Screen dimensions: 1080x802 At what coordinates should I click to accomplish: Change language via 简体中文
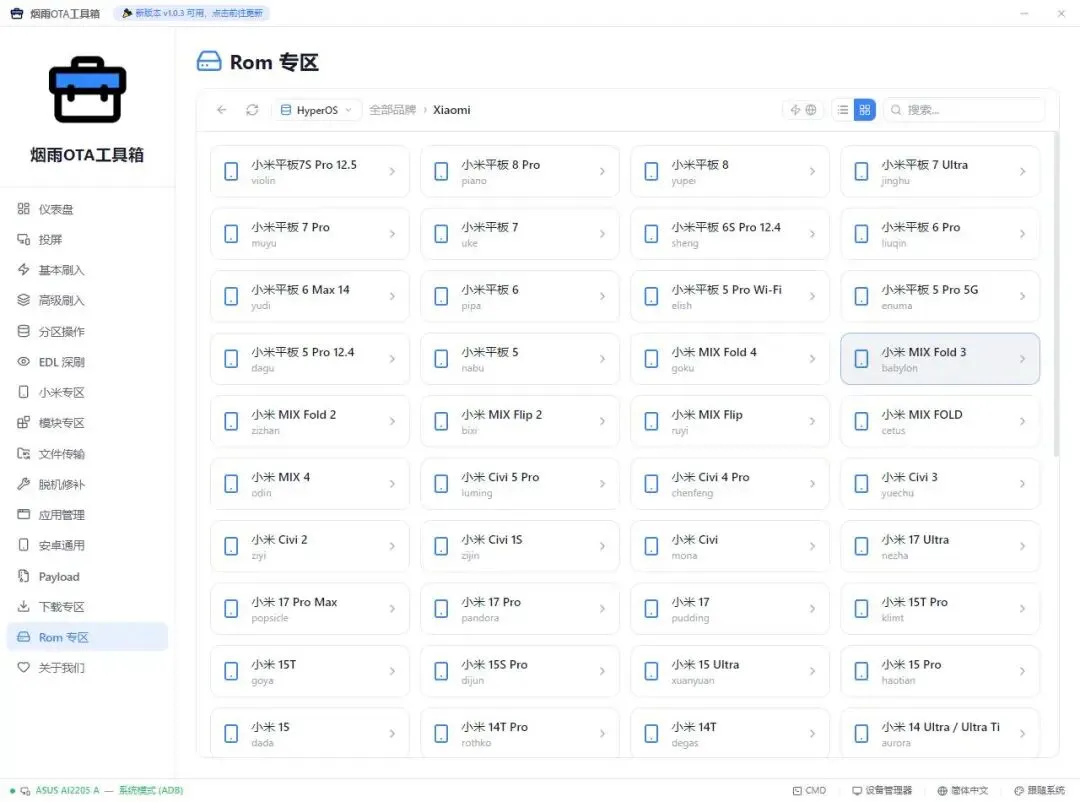pyautogui.click(x=963, y=790)
